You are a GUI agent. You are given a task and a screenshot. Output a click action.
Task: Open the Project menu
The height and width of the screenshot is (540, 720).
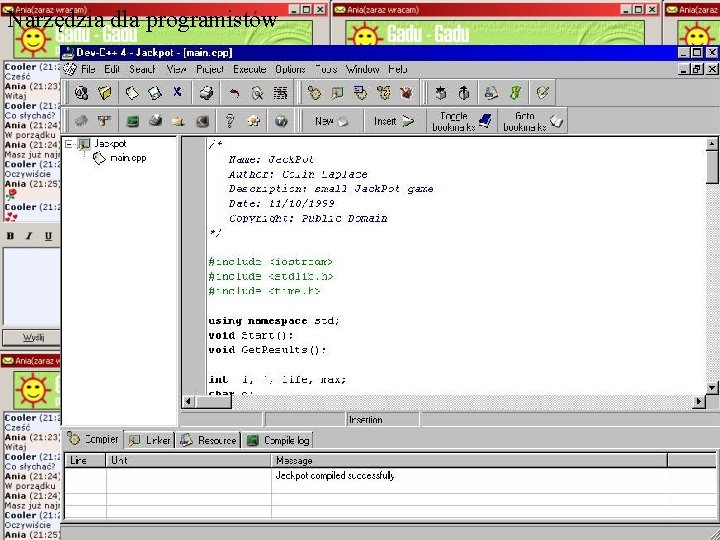(x=210, y=69)
